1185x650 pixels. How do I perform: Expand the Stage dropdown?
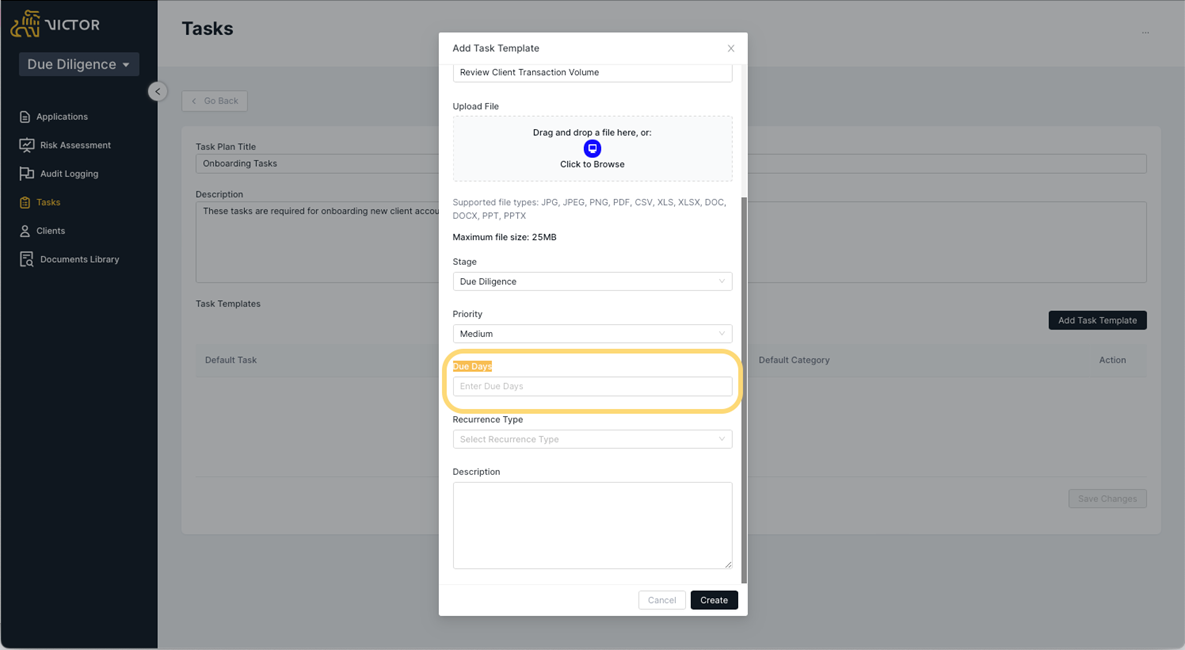[592, 281]
